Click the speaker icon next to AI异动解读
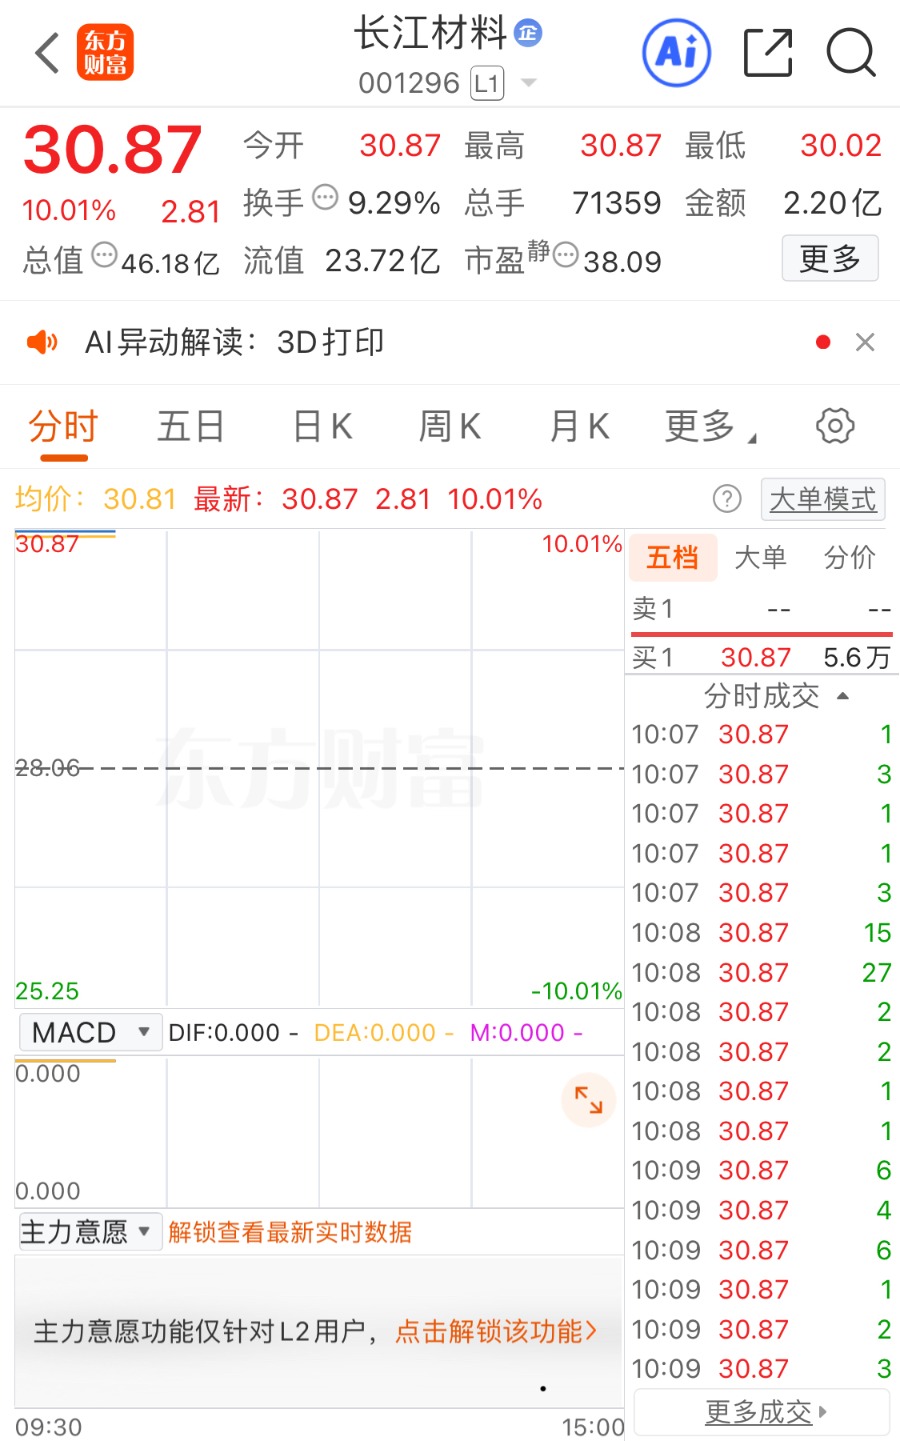The width and height of the screenshot is (900, 1441). click(x=40, y=342)
